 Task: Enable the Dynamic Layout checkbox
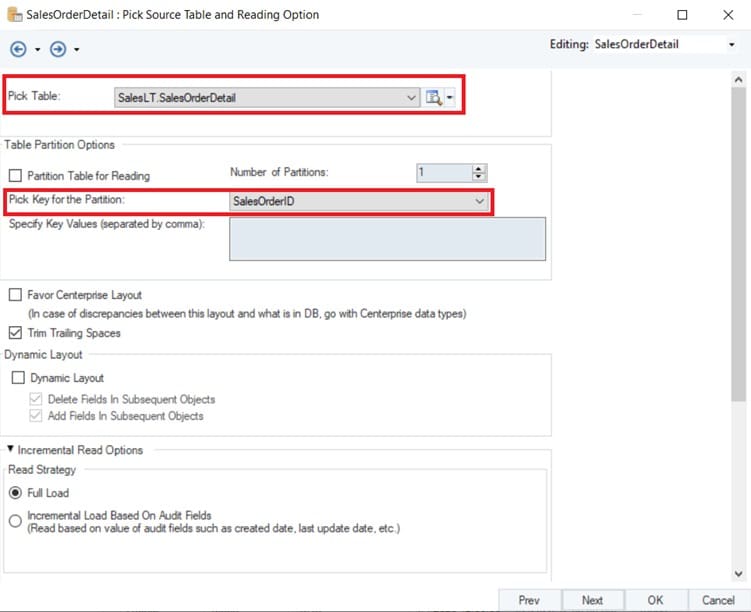[18, 378]
